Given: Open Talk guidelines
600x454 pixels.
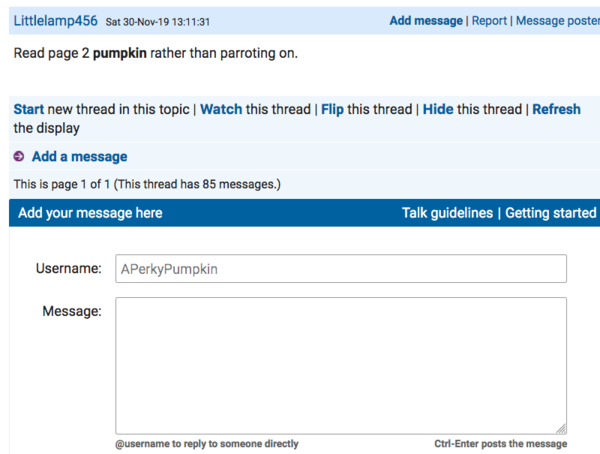Looking at the screenshot, I should pyautogui.click(x=447, y=213).
